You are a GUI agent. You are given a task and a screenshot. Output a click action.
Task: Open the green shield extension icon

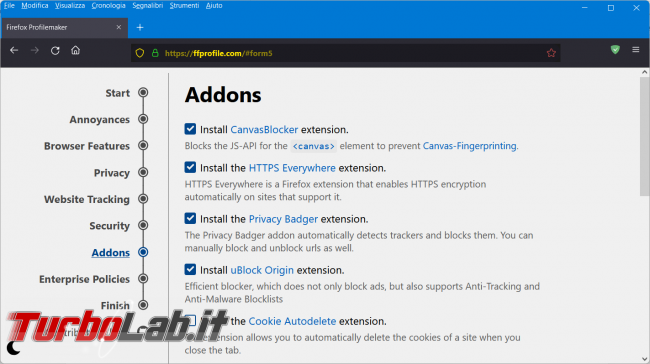pos(615,50)
